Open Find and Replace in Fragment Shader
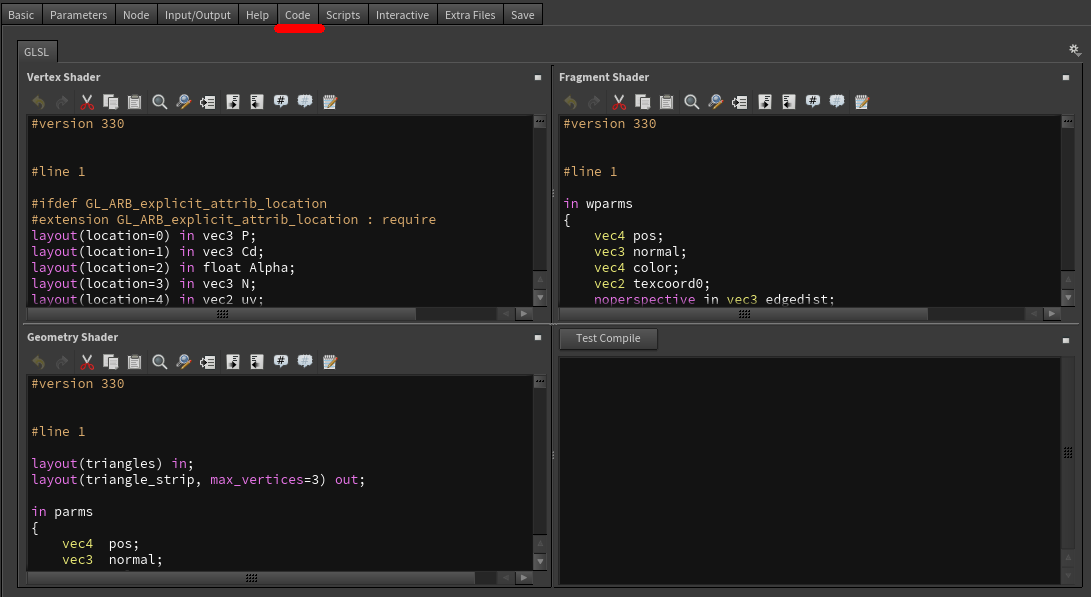This screenshot has width=1091, height=597. tap(715, 102)
